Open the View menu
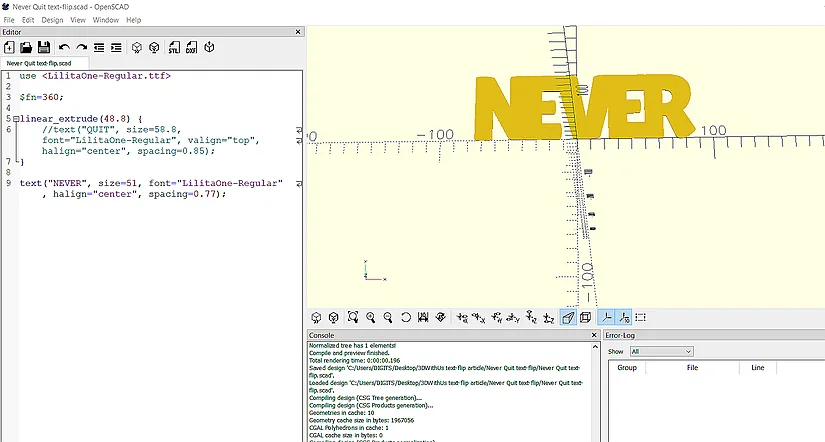This screenshot has width=825, height=442. tap(78, 20)
